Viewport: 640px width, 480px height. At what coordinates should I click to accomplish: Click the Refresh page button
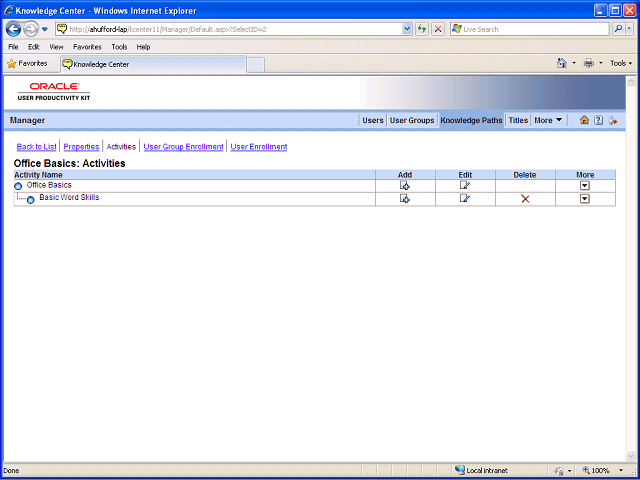[422, 29]
